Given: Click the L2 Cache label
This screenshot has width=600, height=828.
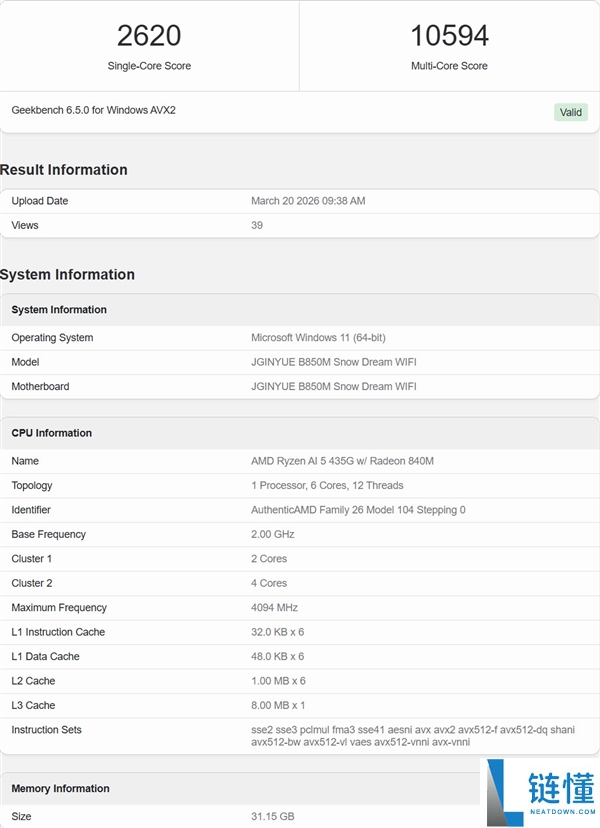Looking at the screenshot, I should point(33,681).
